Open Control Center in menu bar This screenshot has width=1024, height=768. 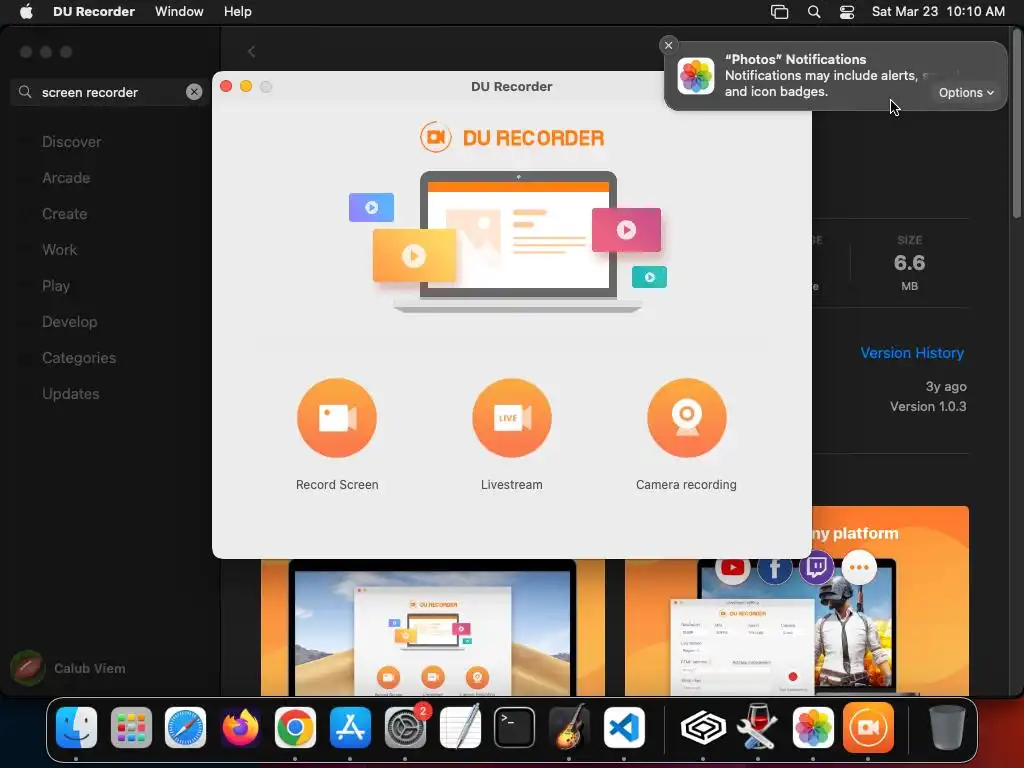(x=847, y=12)
